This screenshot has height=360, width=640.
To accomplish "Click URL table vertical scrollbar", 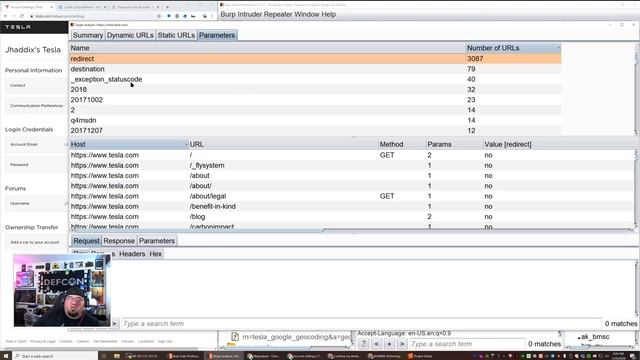I will pos(636,189).
